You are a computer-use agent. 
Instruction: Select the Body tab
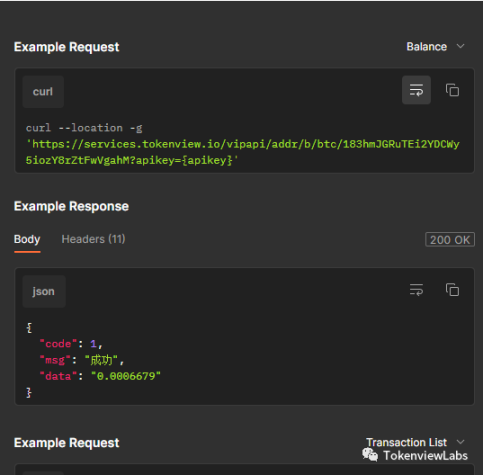27,239
